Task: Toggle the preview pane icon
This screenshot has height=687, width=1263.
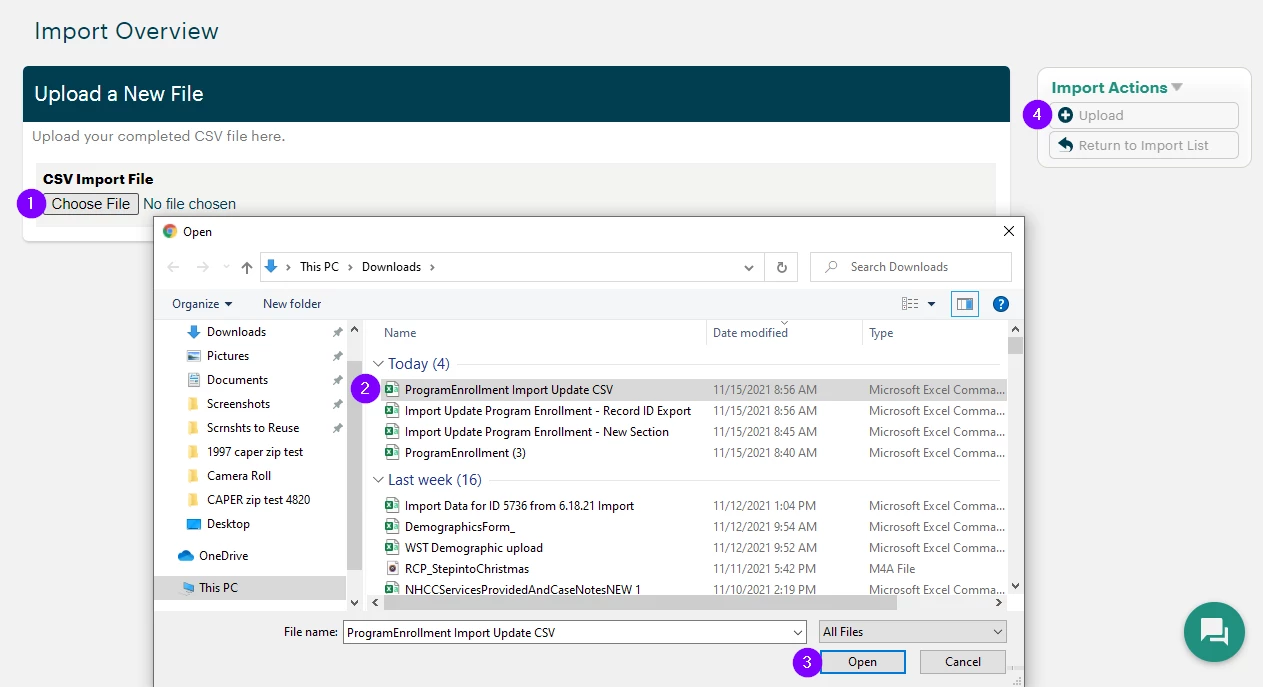Action: 965,304
